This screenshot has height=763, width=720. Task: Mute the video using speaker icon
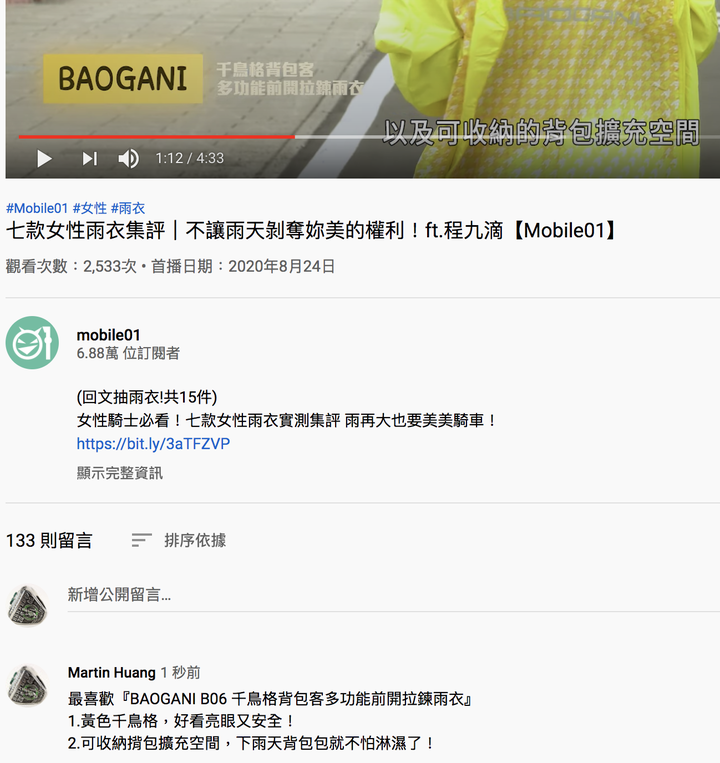(x=128, y=159)
